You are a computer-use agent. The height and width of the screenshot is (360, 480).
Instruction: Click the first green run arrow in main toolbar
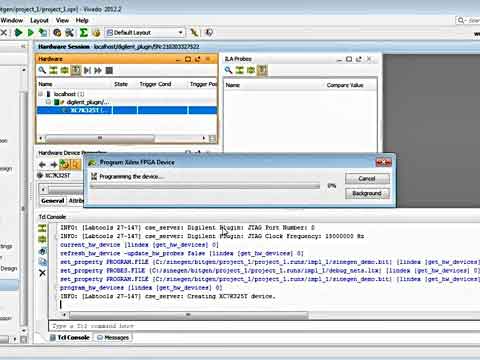[19, 33]
